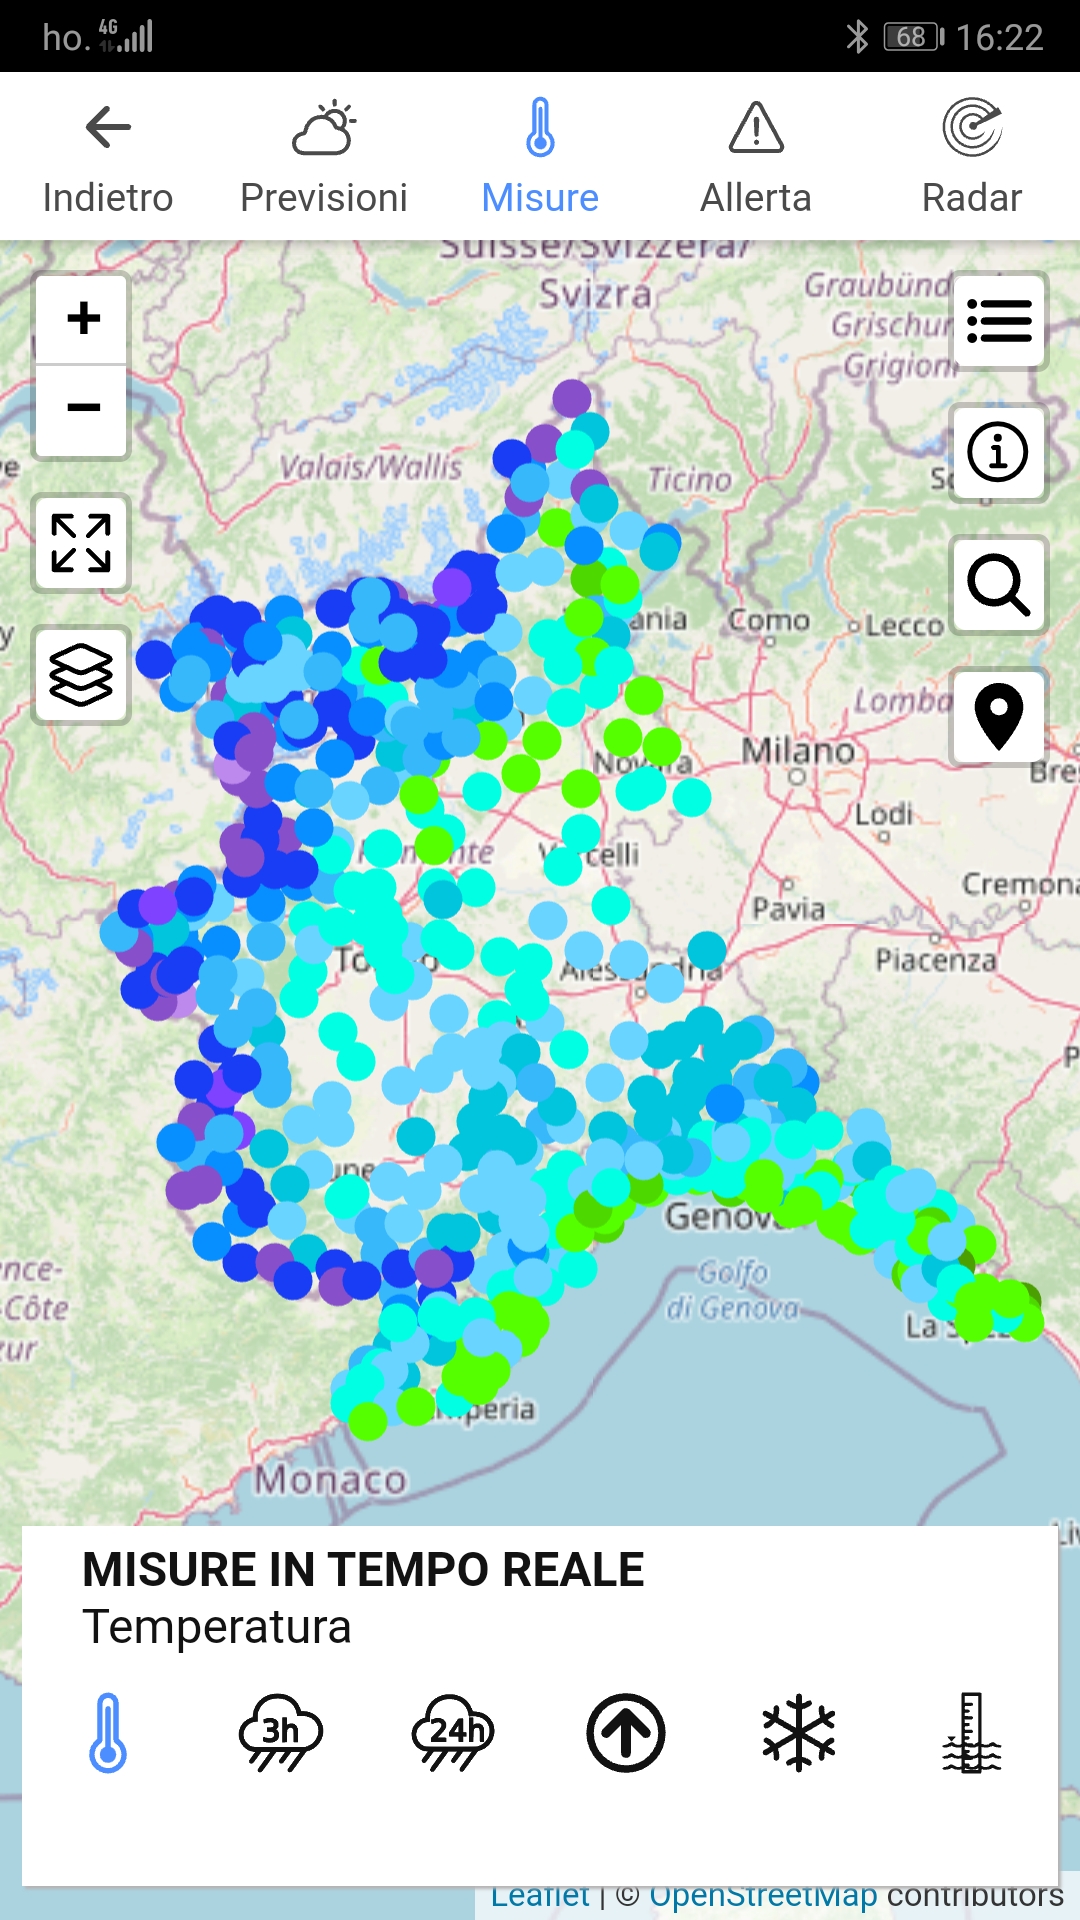Tap the Cremona label on the map
This screenshot has width=1080, height=1920.
1020,884
